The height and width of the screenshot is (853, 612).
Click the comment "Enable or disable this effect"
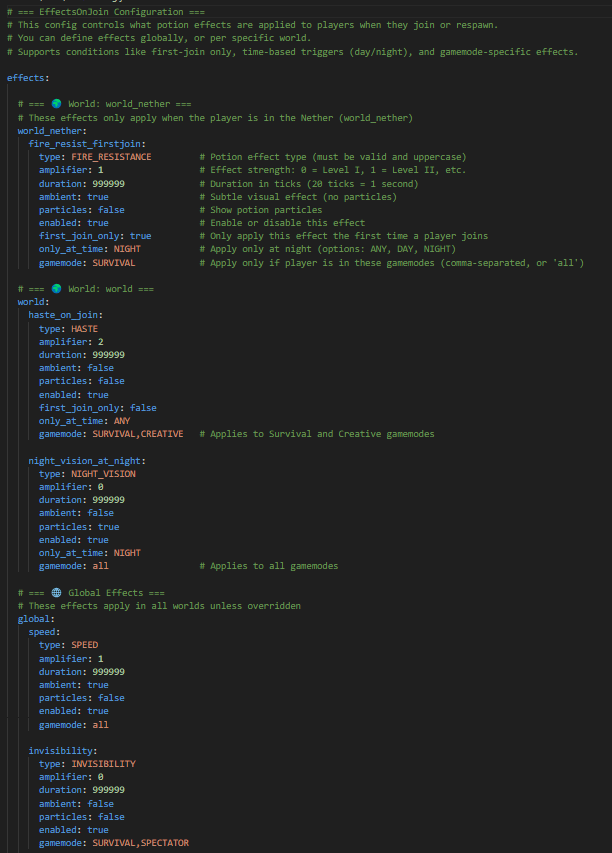click(x=282, y=223)
